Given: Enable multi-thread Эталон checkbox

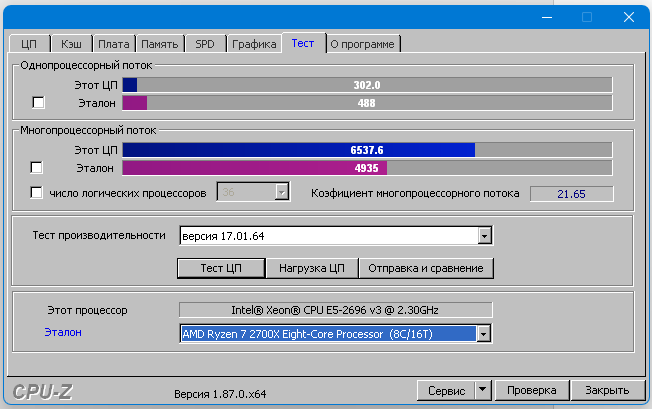Looking at the screenshot, I should 37,168.
